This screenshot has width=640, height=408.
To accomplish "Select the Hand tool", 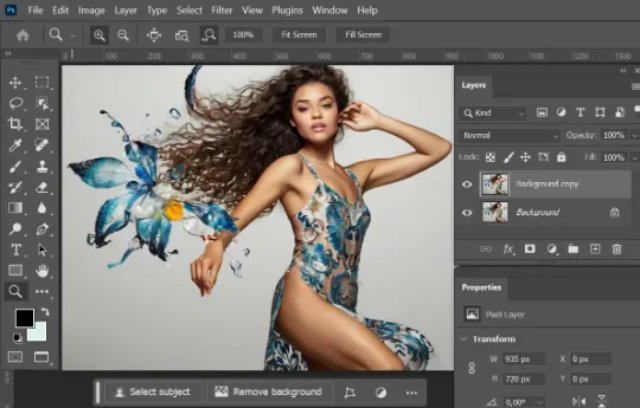I will tap(42, 271).
